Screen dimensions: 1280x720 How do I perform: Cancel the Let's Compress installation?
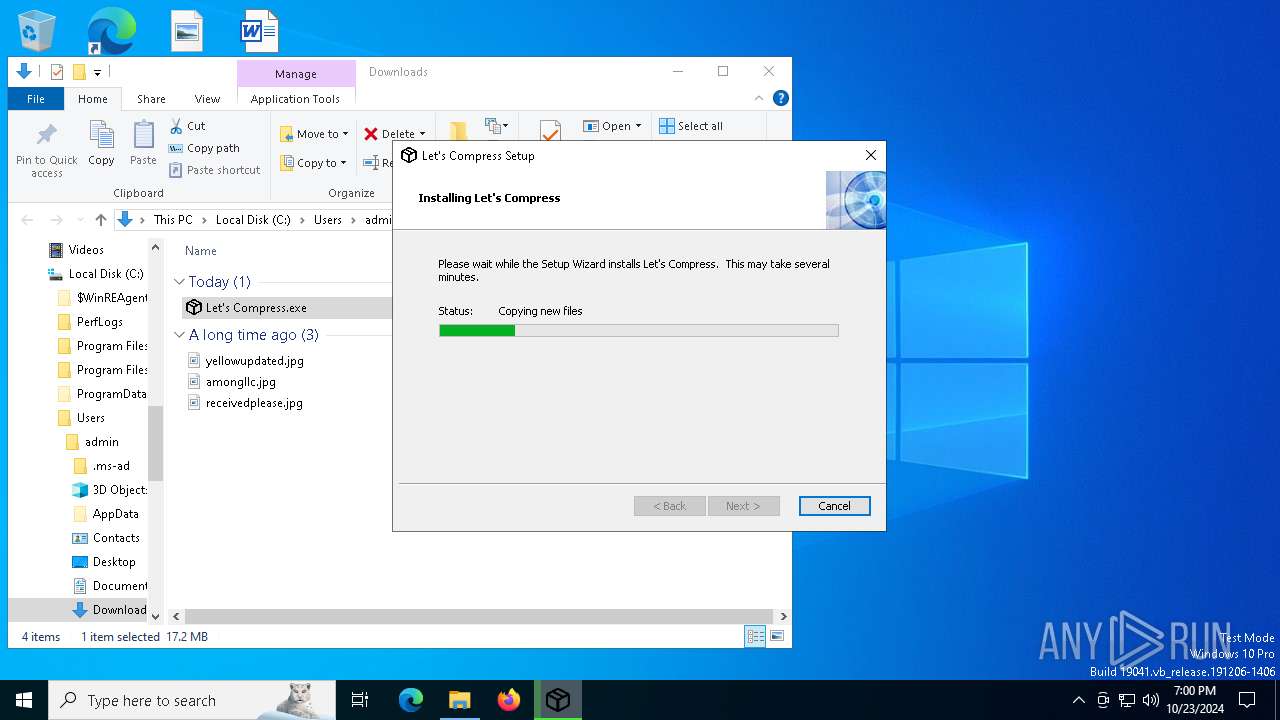click(x=834, y=506)
